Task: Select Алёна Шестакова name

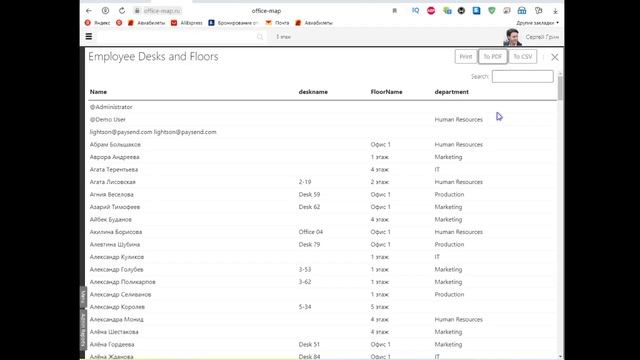Action: (114, 332)
